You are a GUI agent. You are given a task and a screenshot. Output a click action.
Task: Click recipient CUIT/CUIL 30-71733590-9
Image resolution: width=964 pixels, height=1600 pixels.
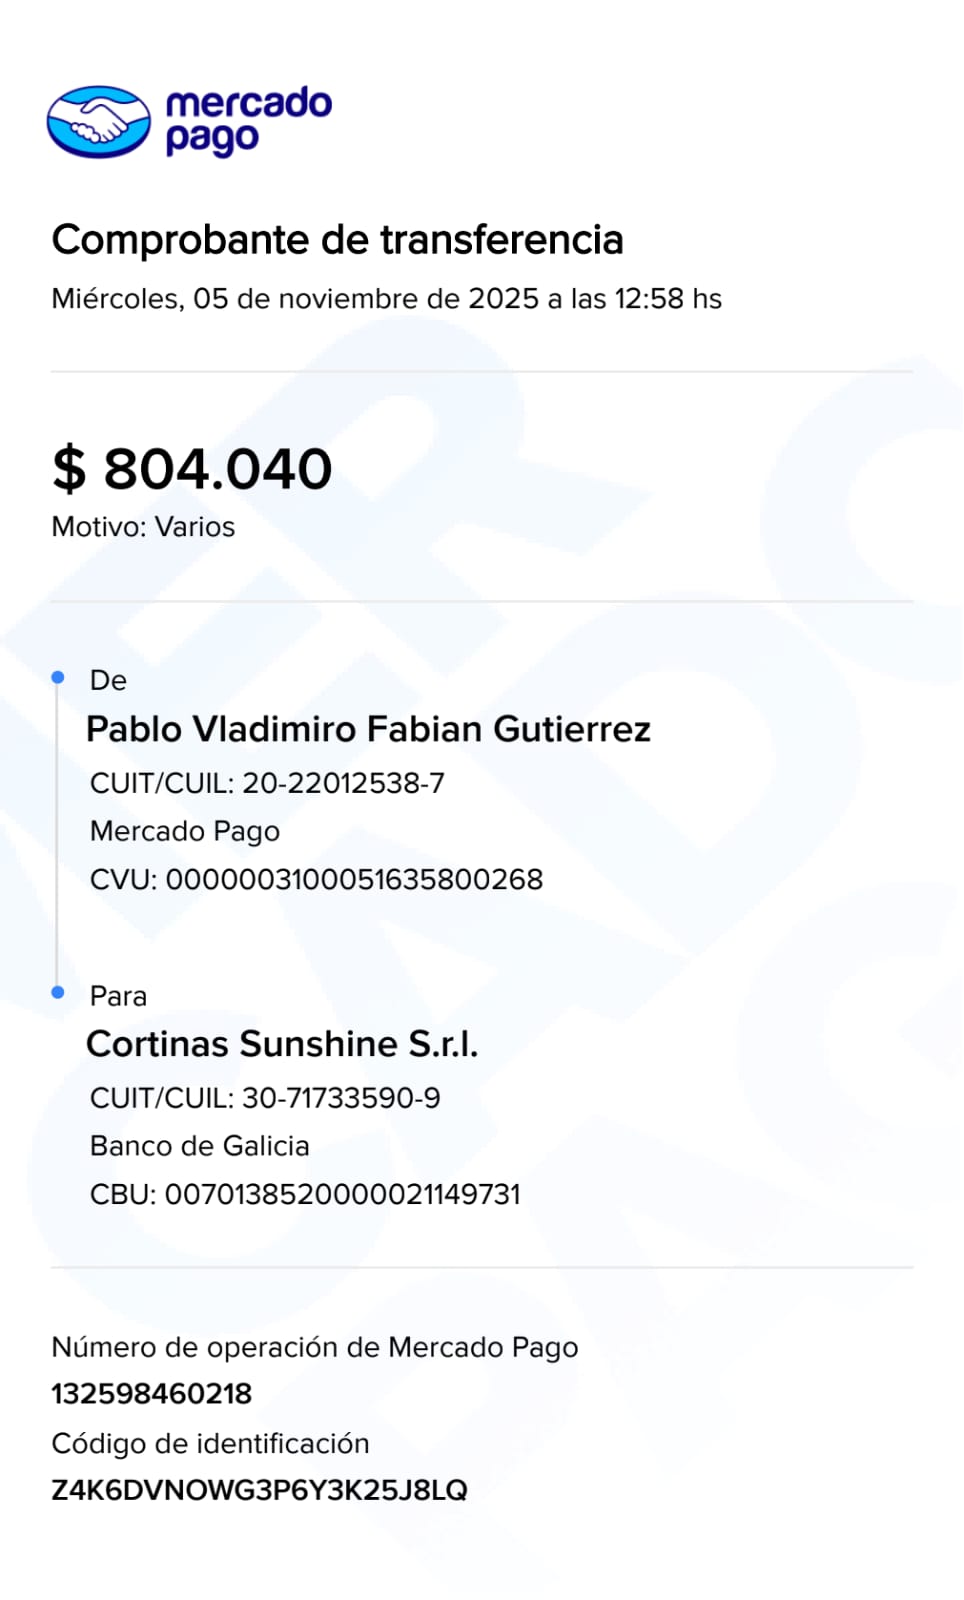[x=265, y=1098]
